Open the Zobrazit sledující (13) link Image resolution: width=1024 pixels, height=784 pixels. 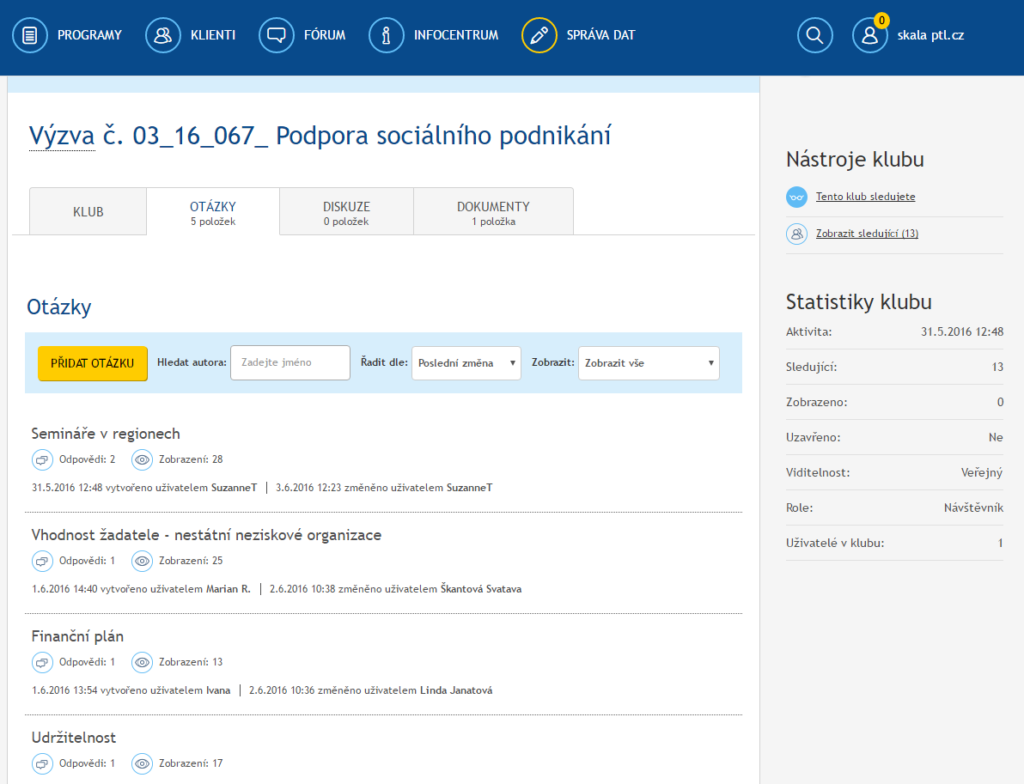(867, 234)
